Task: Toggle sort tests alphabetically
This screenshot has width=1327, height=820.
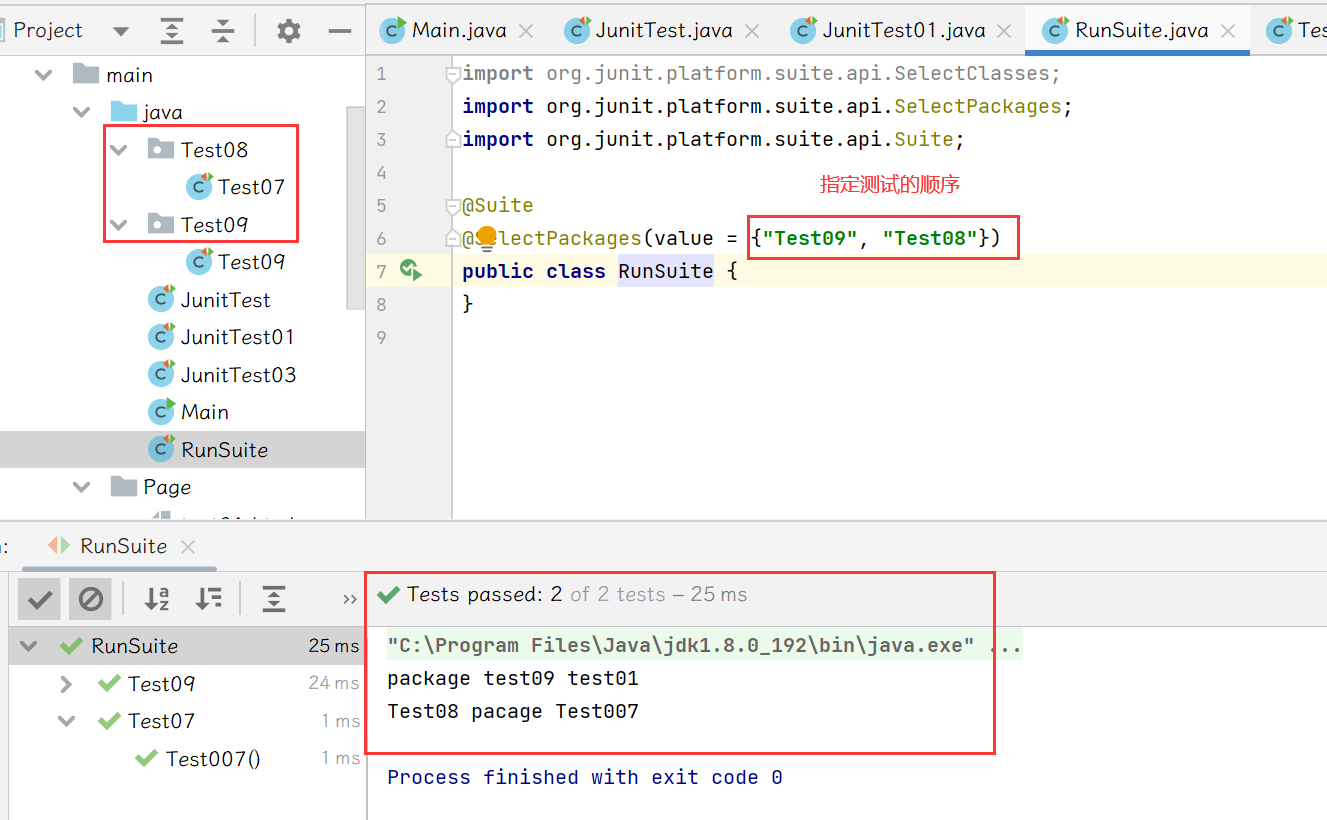Action: tap(157, 598)
